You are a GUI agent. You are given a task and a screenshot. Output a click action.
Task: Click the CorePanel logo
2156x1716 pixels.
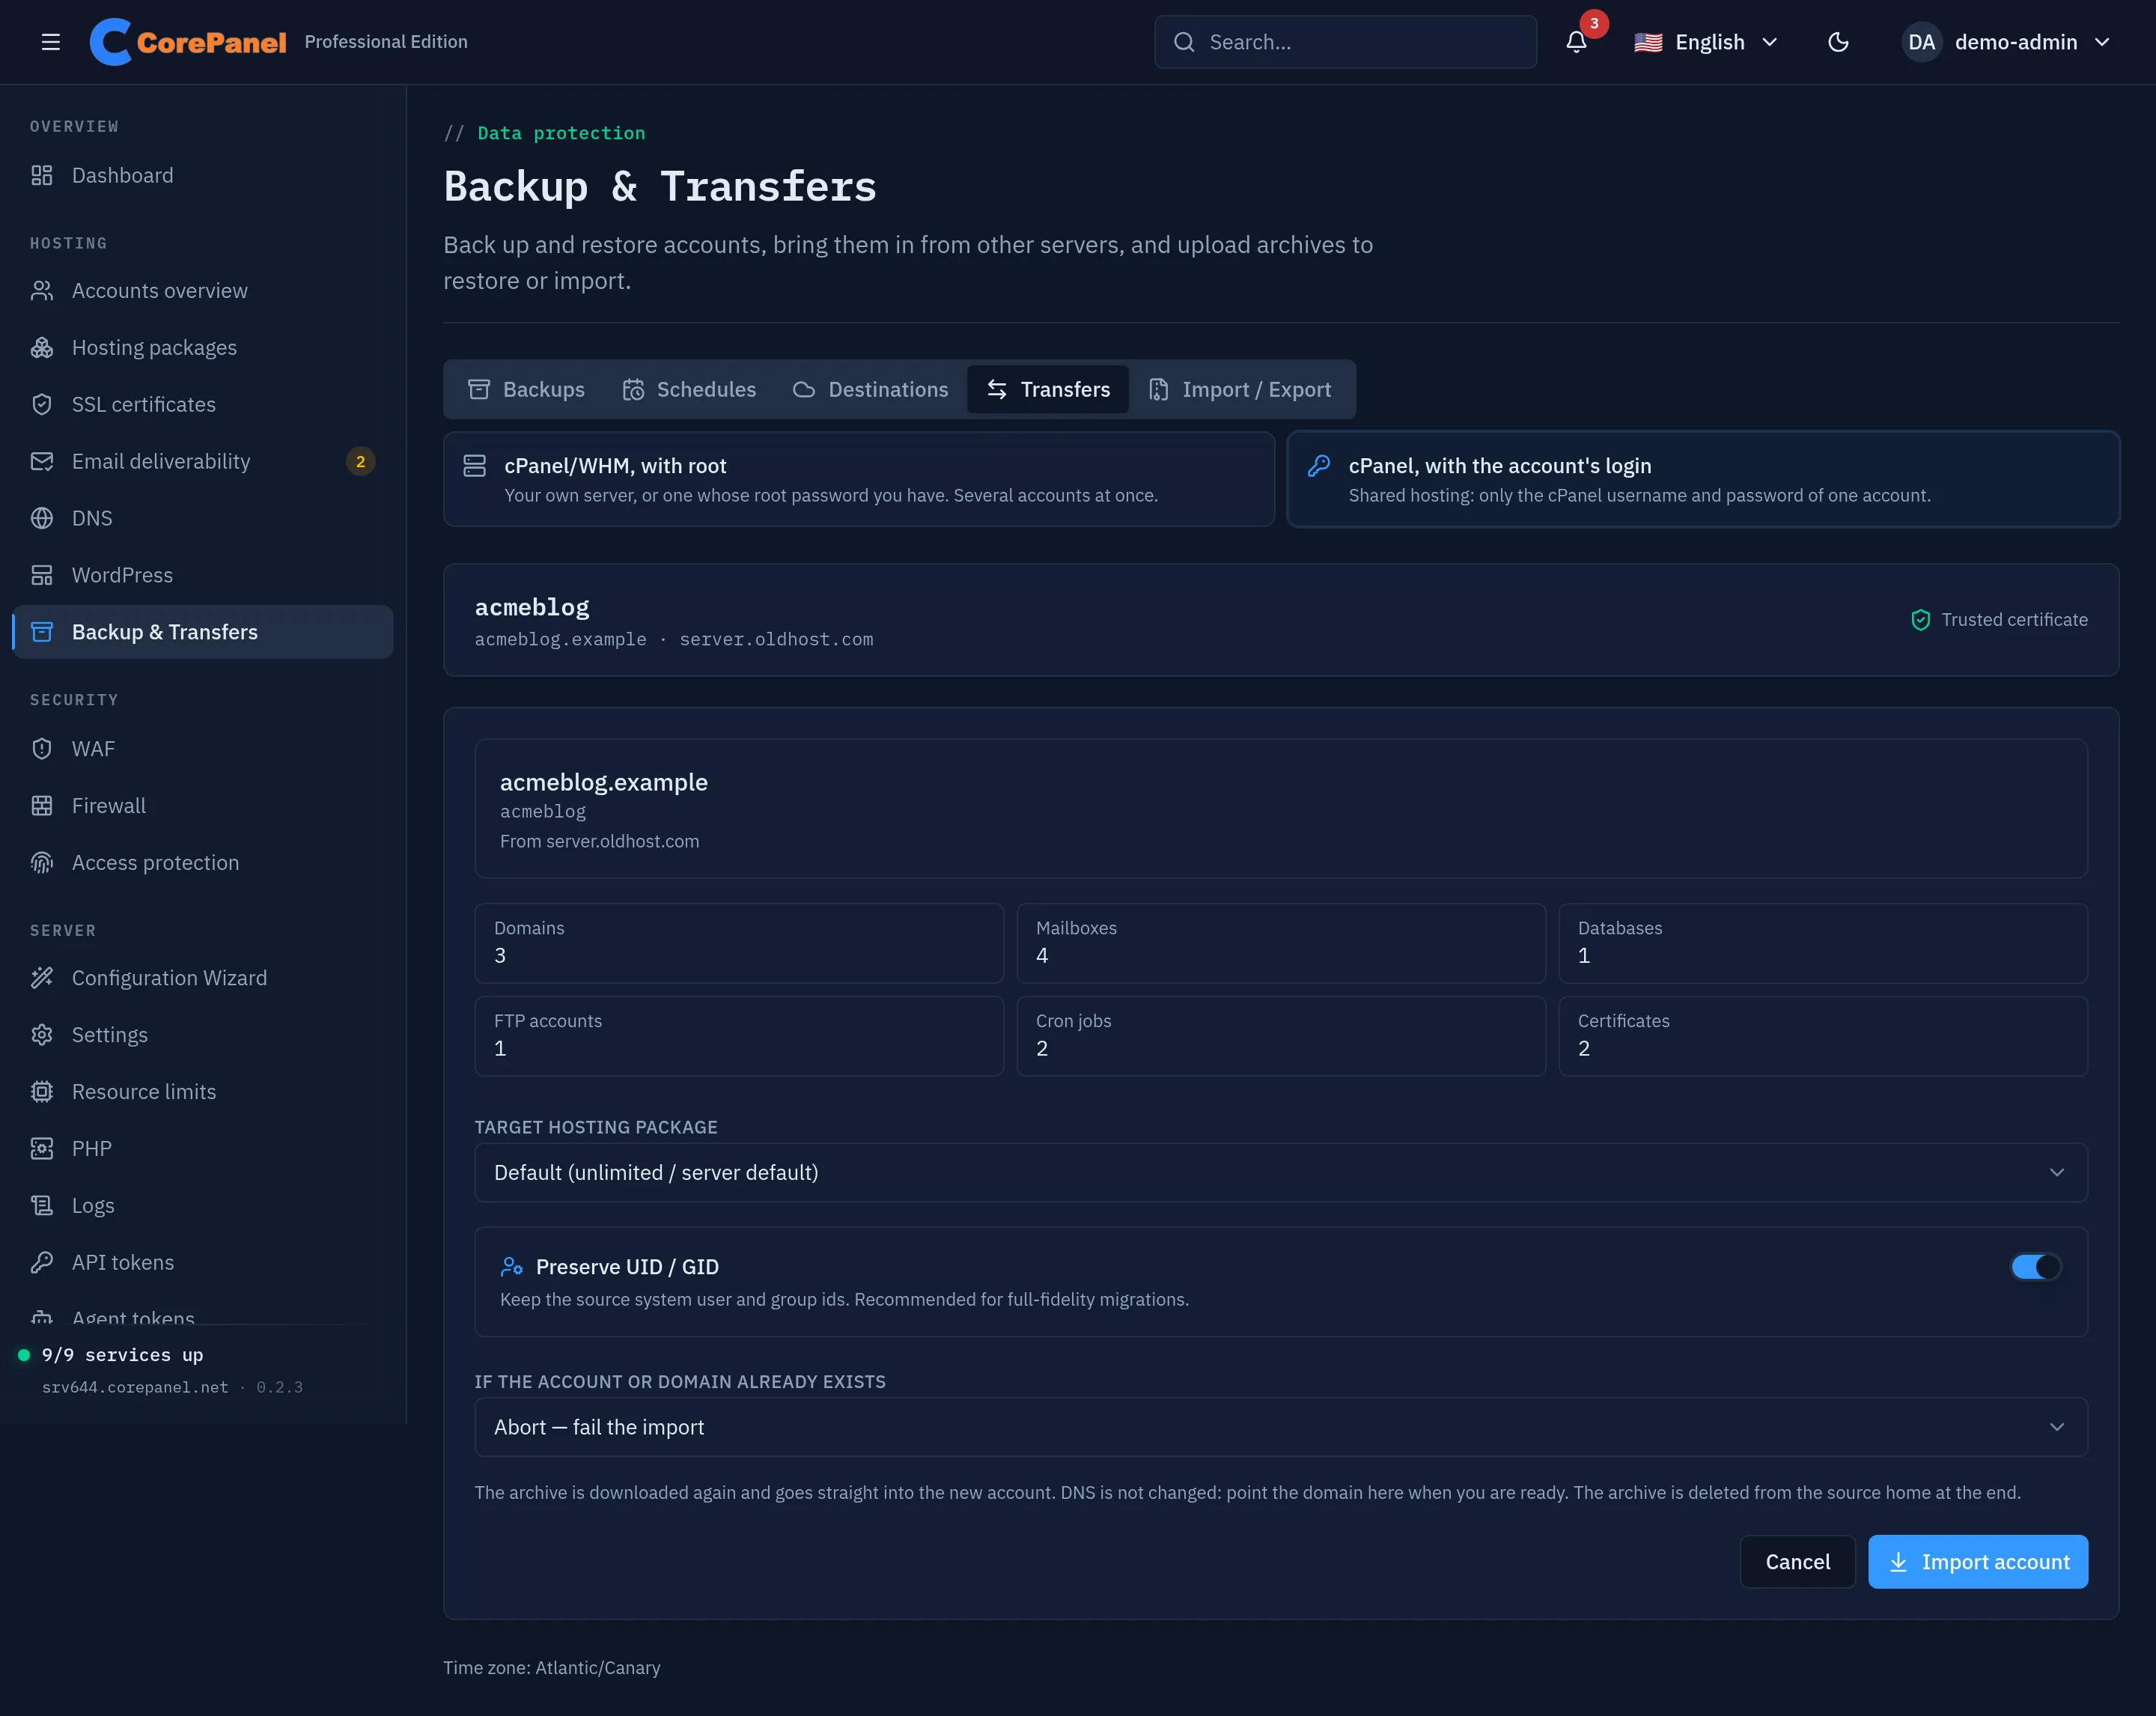188,42
